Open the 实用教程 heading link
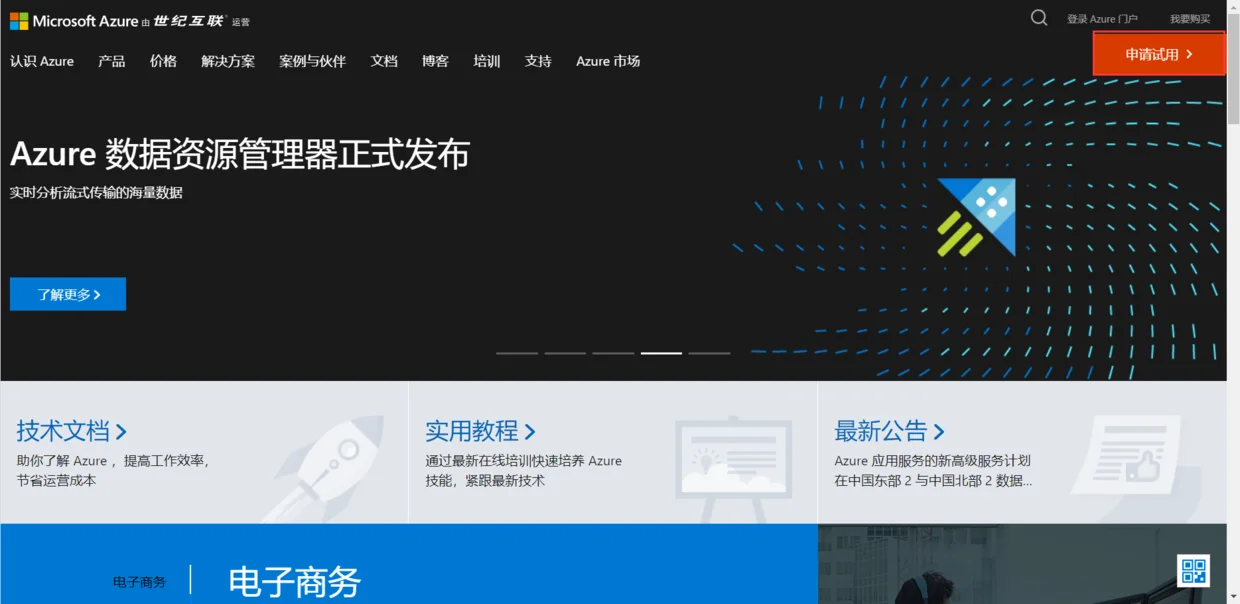1240x604 pixels. tap(480, 431)
